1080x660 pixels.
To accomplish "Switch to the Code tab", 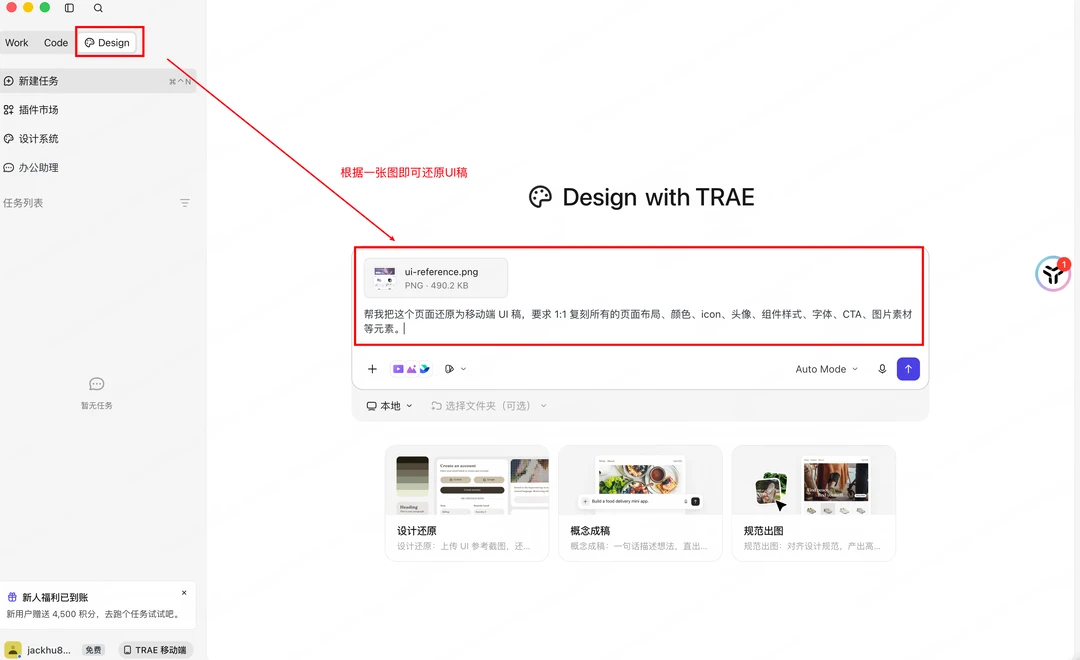I will point(56,43).
